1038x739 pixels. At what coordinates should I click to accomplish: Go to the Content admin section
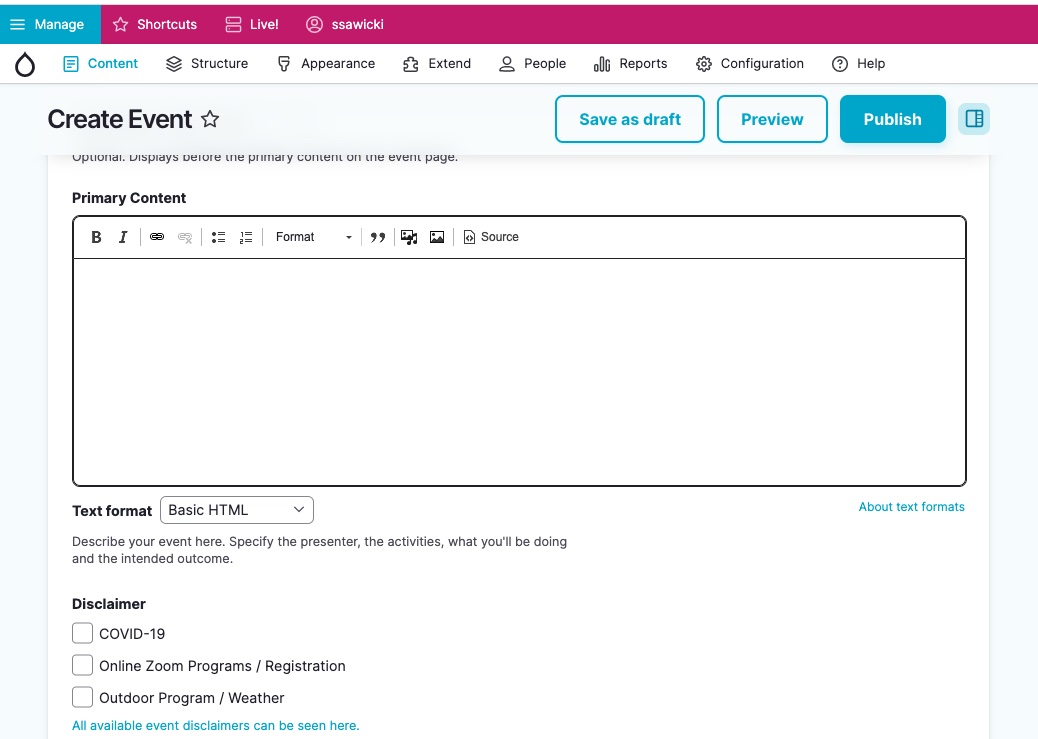tap(101, 64)
